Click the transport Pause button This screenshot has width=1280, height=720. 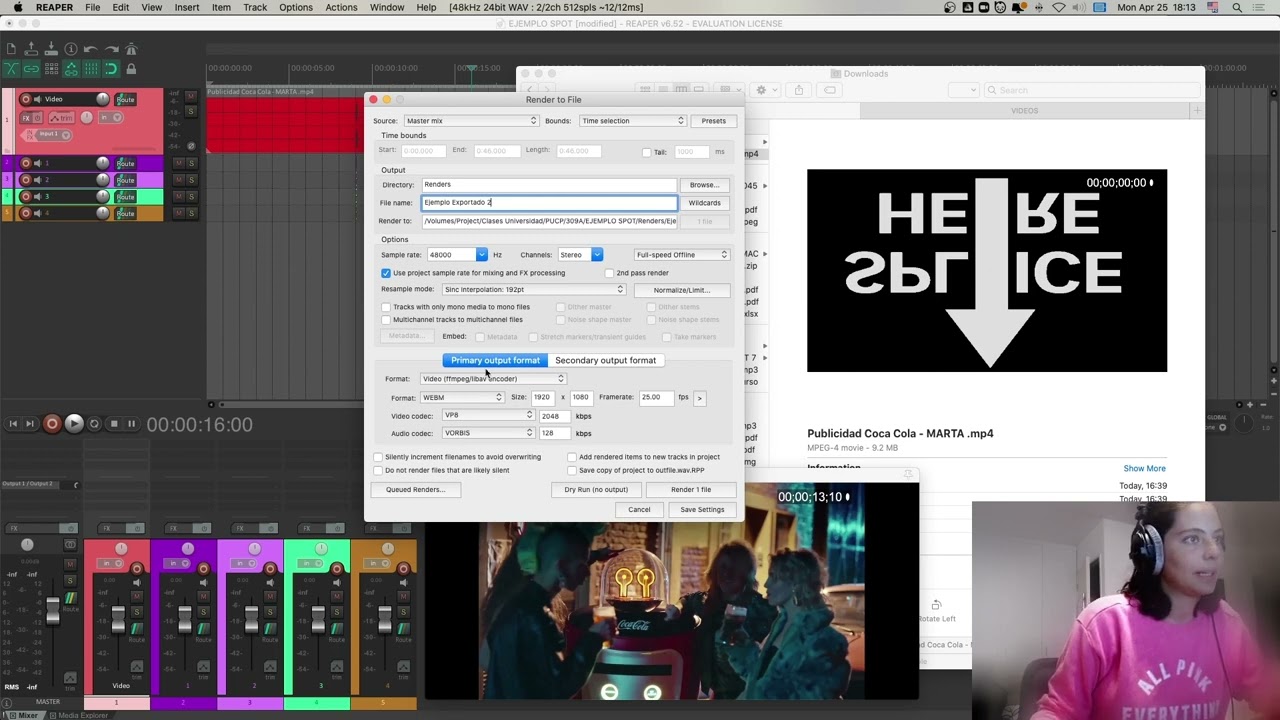click(x=131, y=424)
